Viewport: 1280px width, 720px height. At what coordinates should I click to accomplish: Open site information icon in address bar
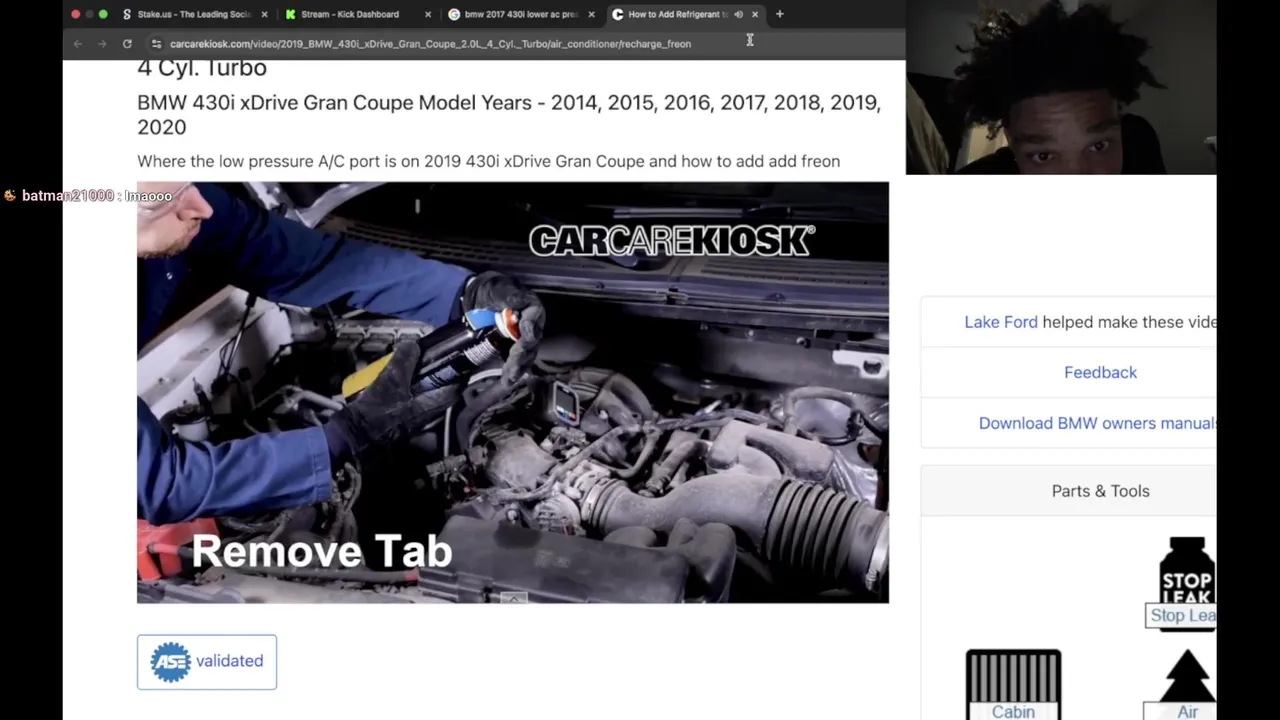[x=155, y=44]
